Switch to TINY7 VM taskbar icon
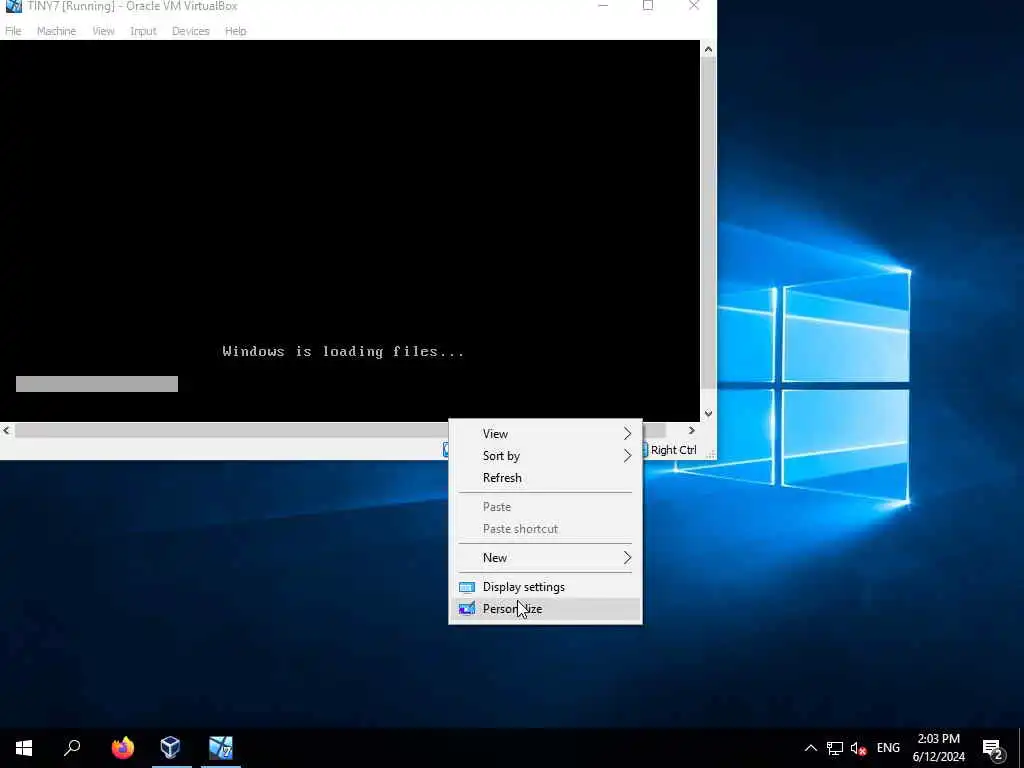The image size is (1024, 768). click(221, 748)
